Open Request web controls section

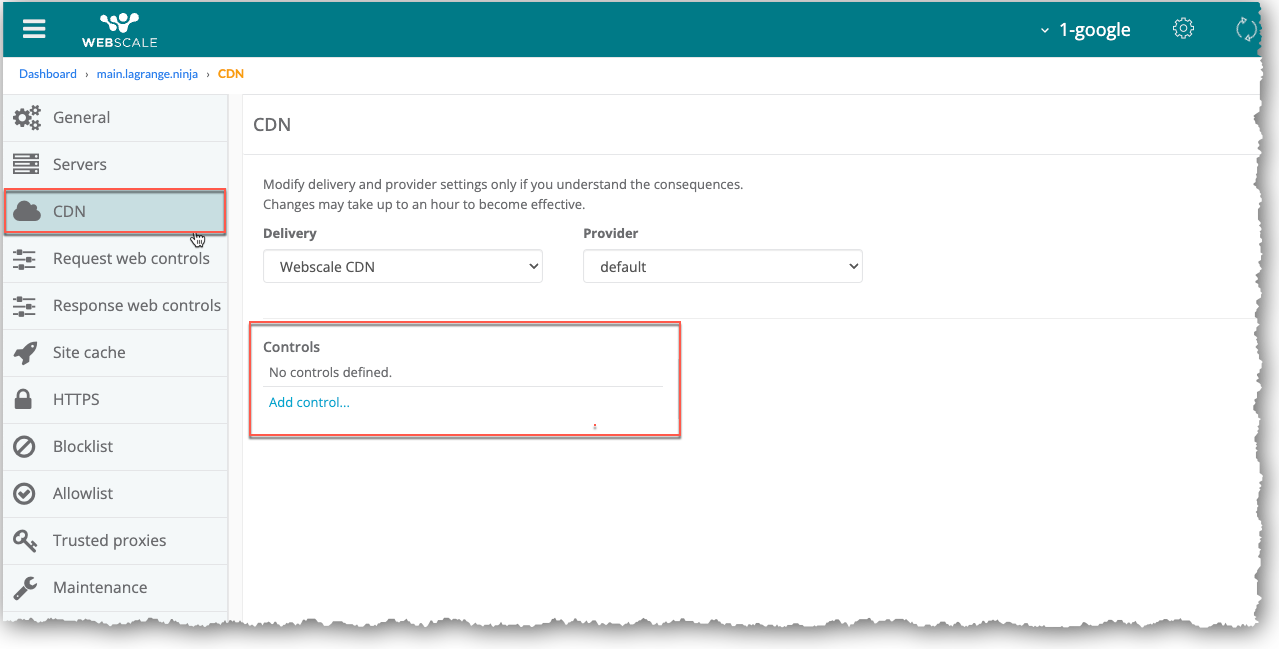(130, 259)
